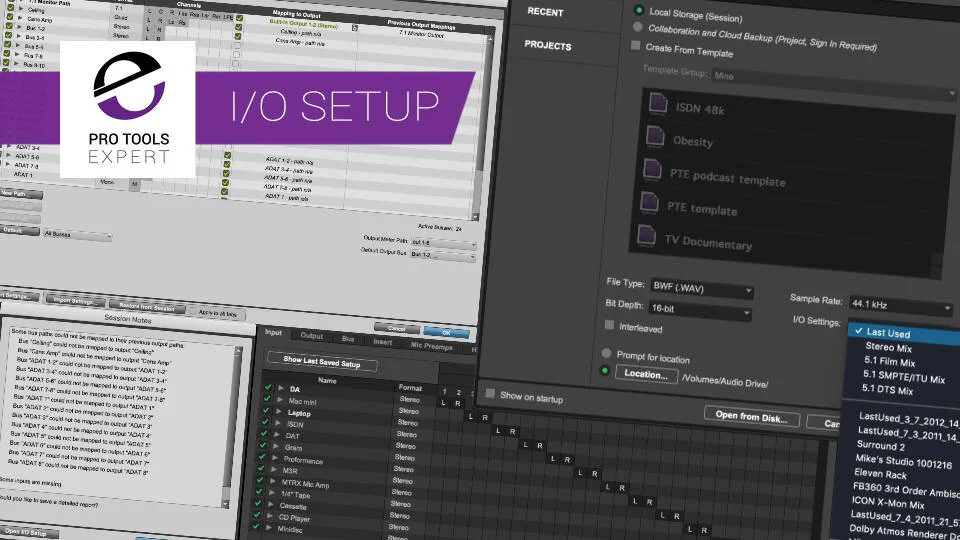Open the All Busses dropdown

[78, 235]
